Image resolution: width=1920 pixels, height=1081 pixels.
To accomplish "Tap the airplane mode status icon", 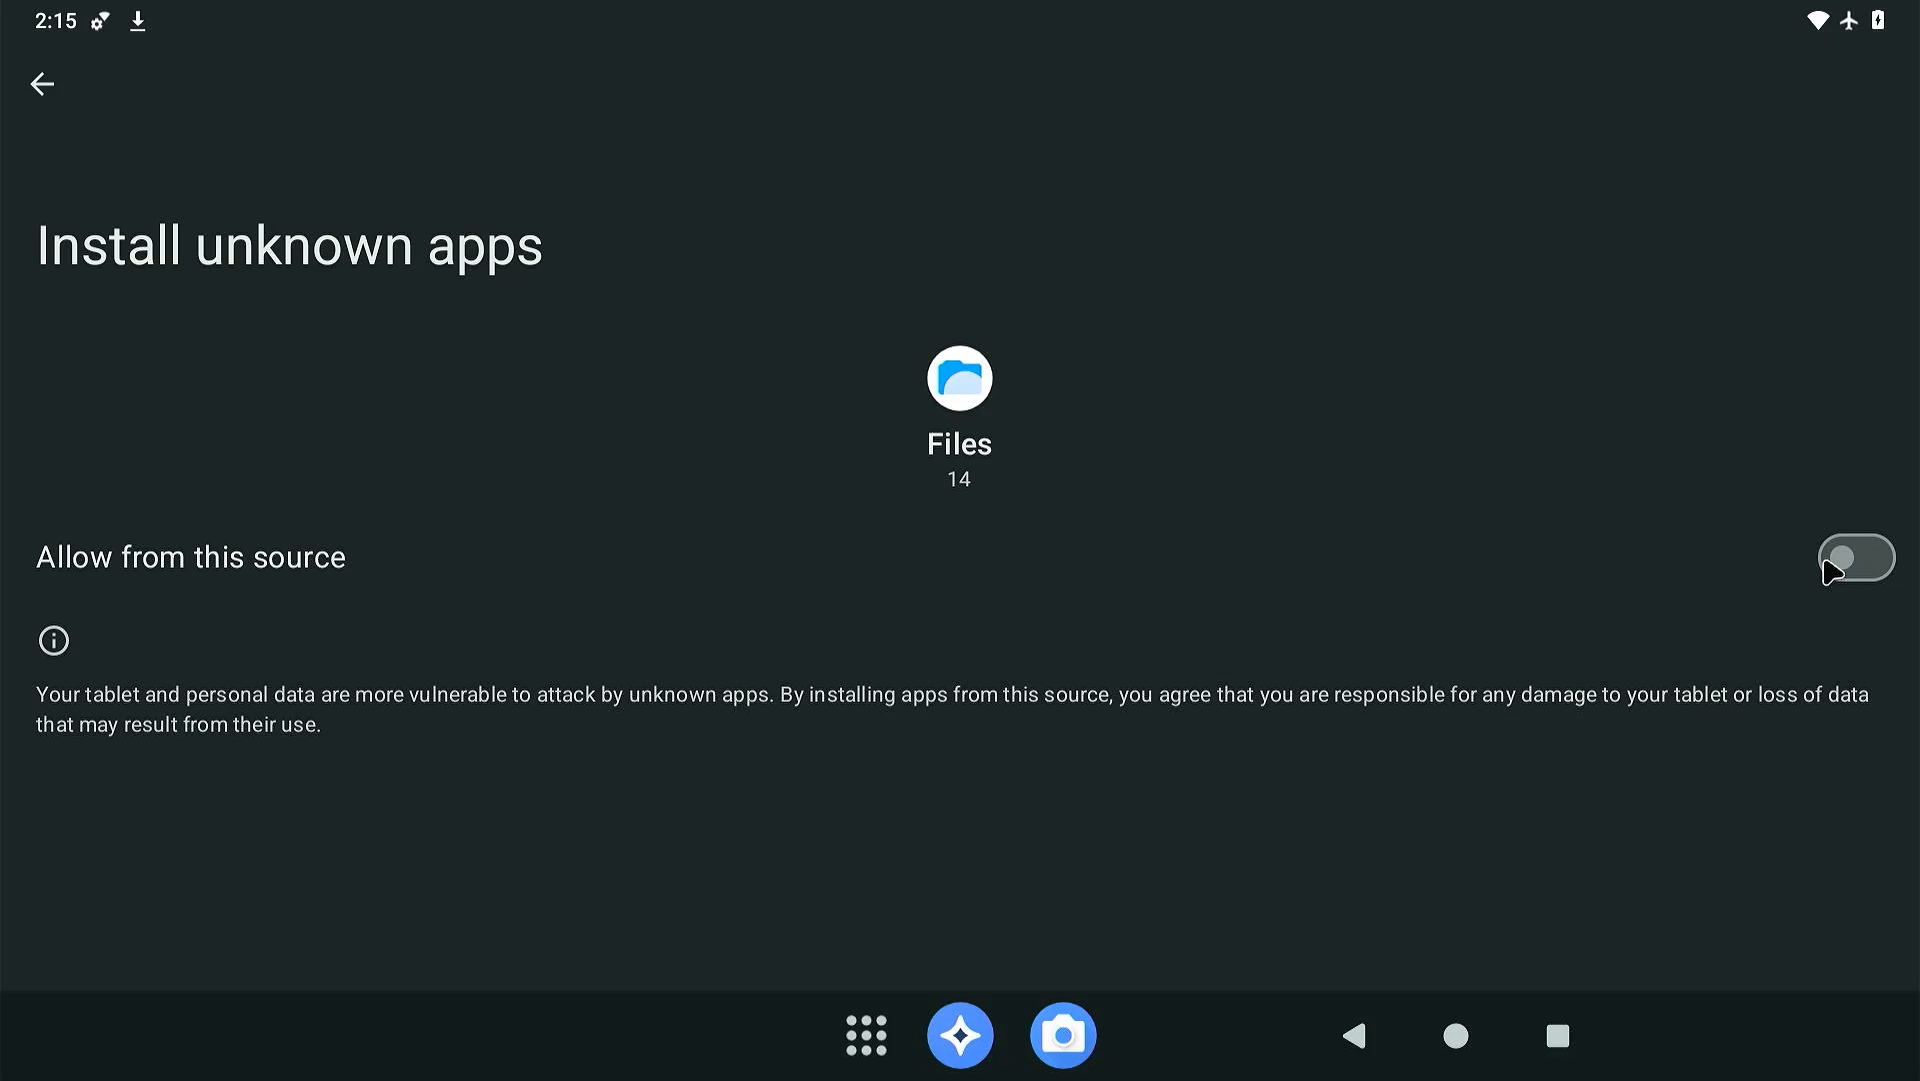I will 1849,21.
